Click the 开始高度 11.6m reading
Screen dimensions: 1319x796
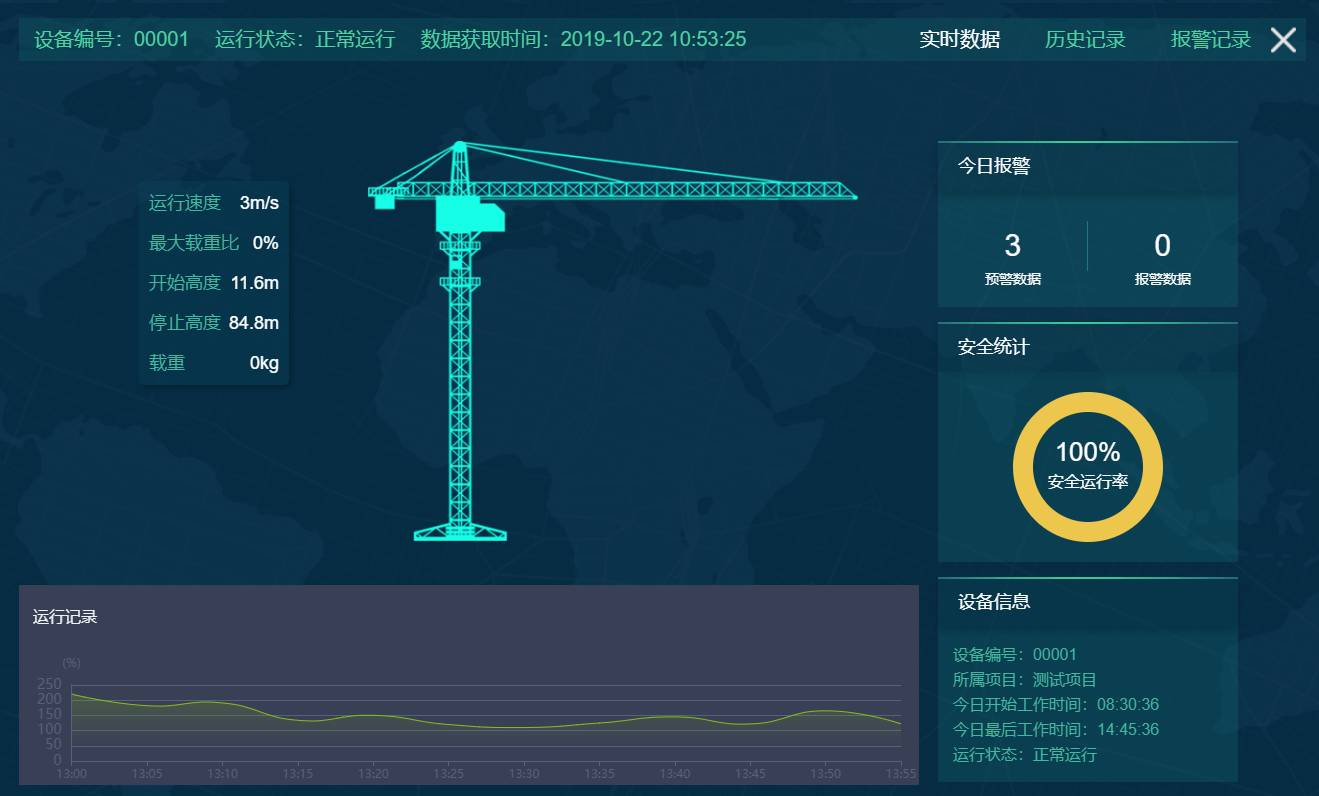pyautogui.click(x=254, y=283)
